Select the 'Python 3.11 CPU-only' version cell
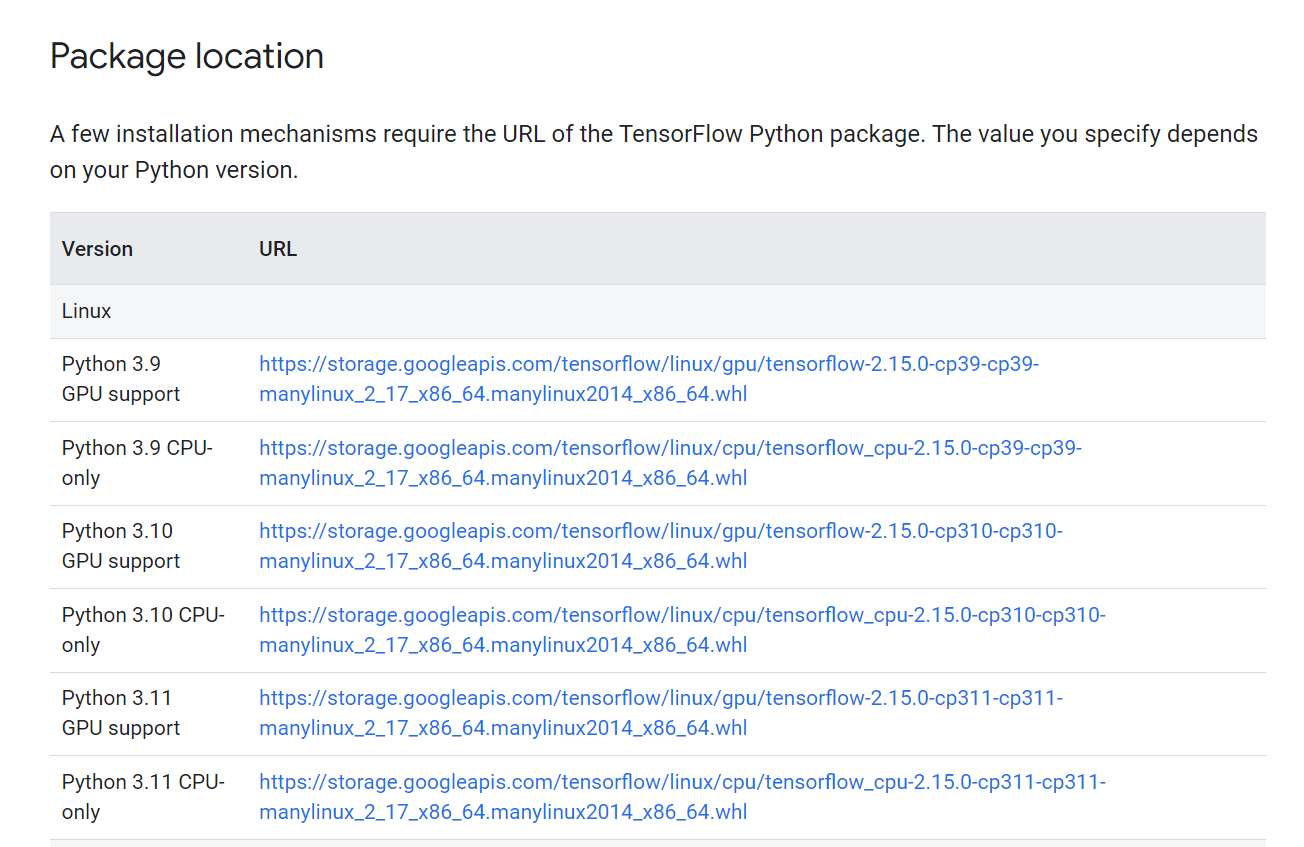 (143, 797)
